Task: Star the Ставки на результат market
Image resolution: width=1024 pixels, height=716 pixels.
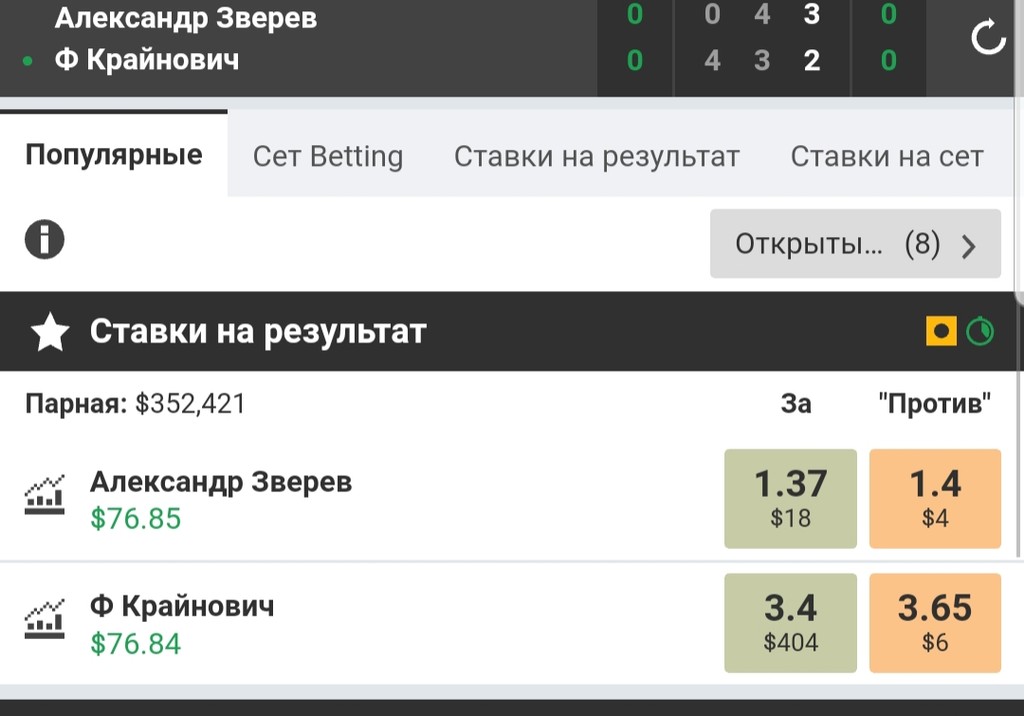Action: tap(50, 332)
